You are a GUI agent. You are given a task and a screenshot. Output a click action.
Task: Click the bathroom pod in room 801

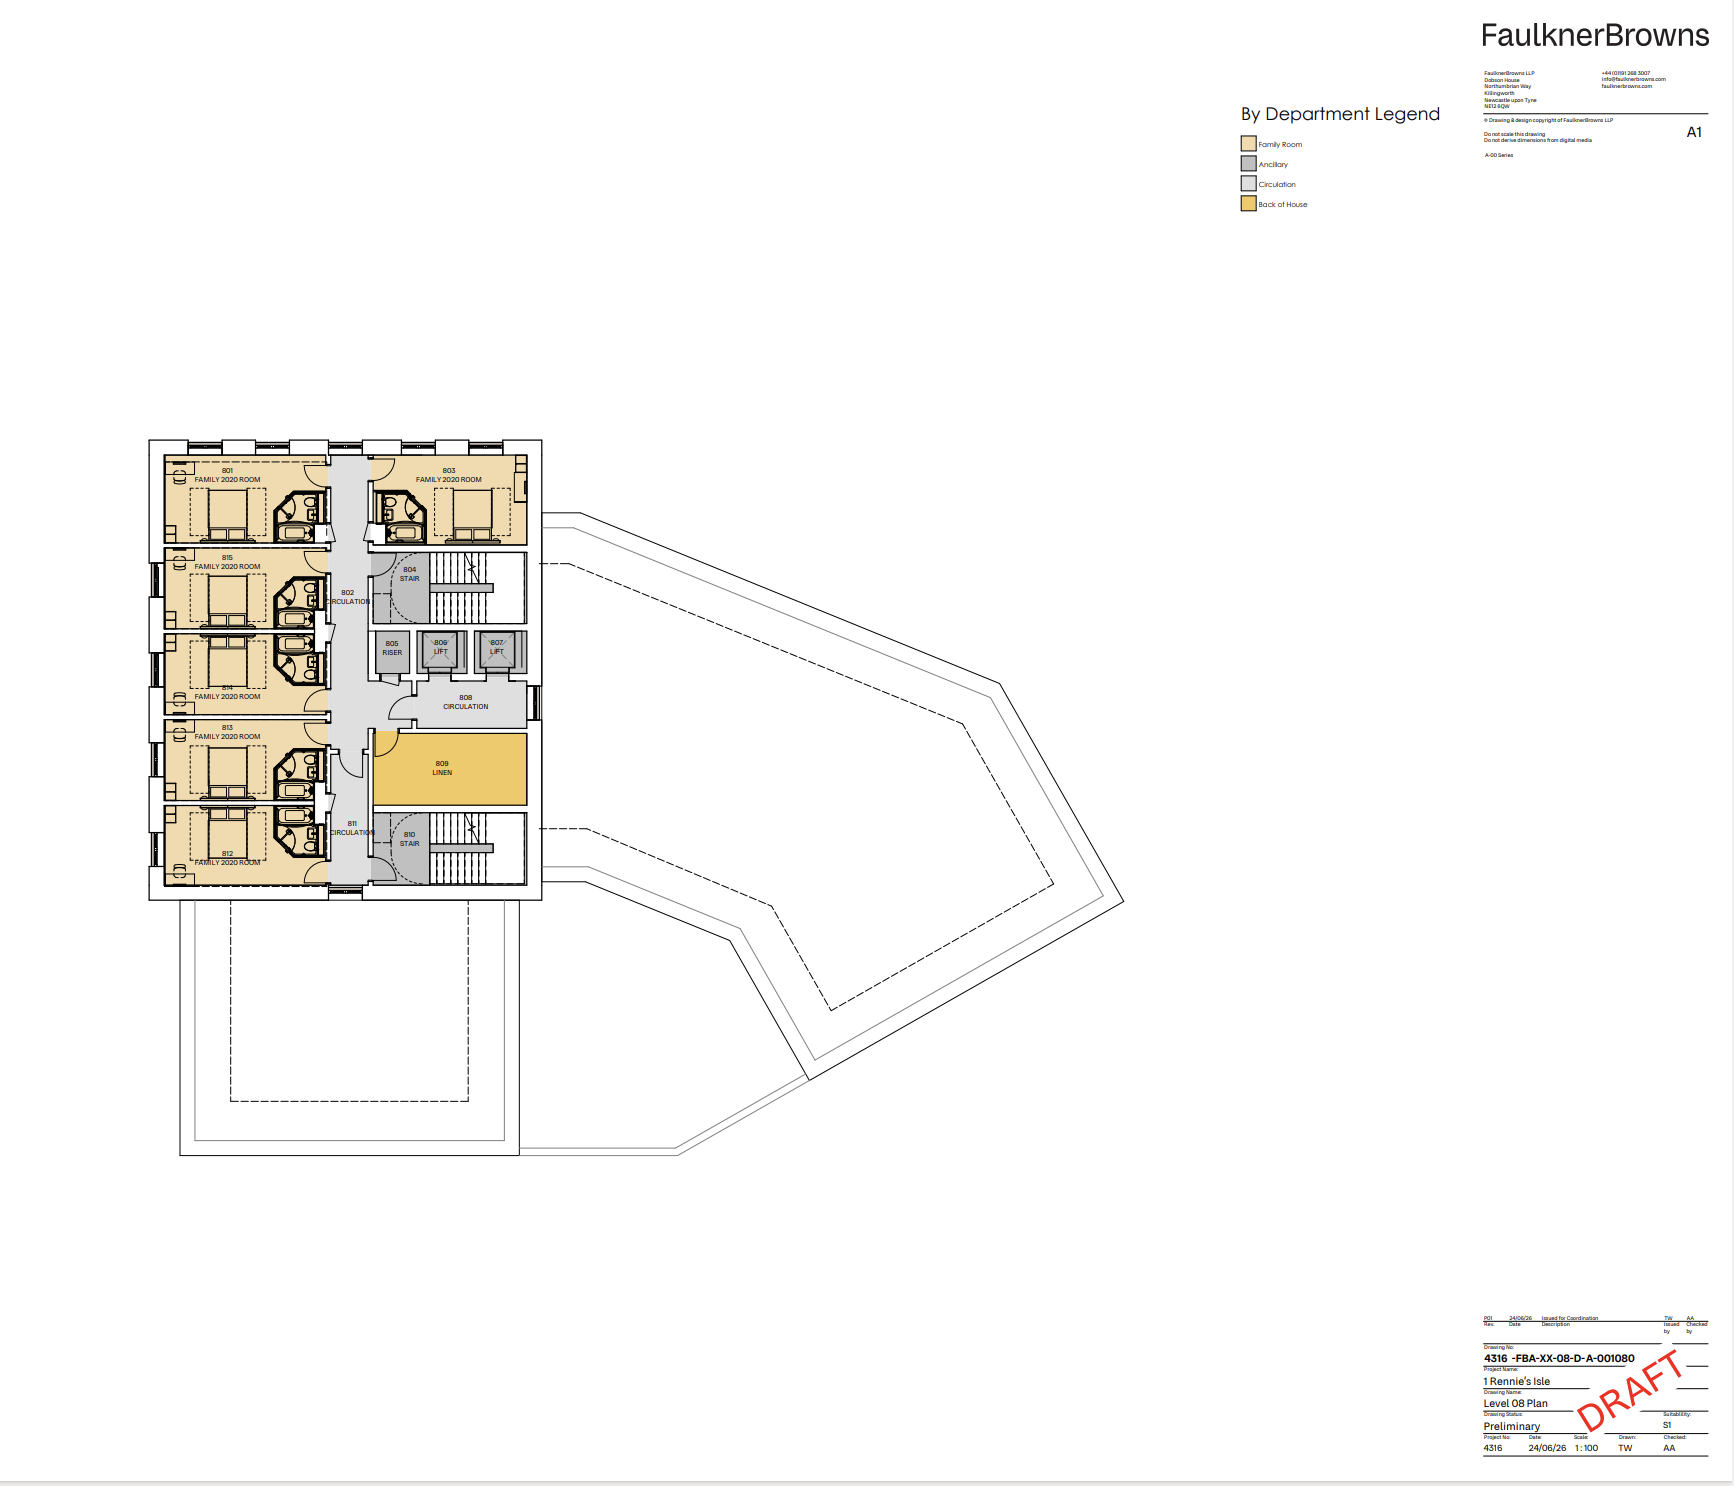tap(298, 517)
